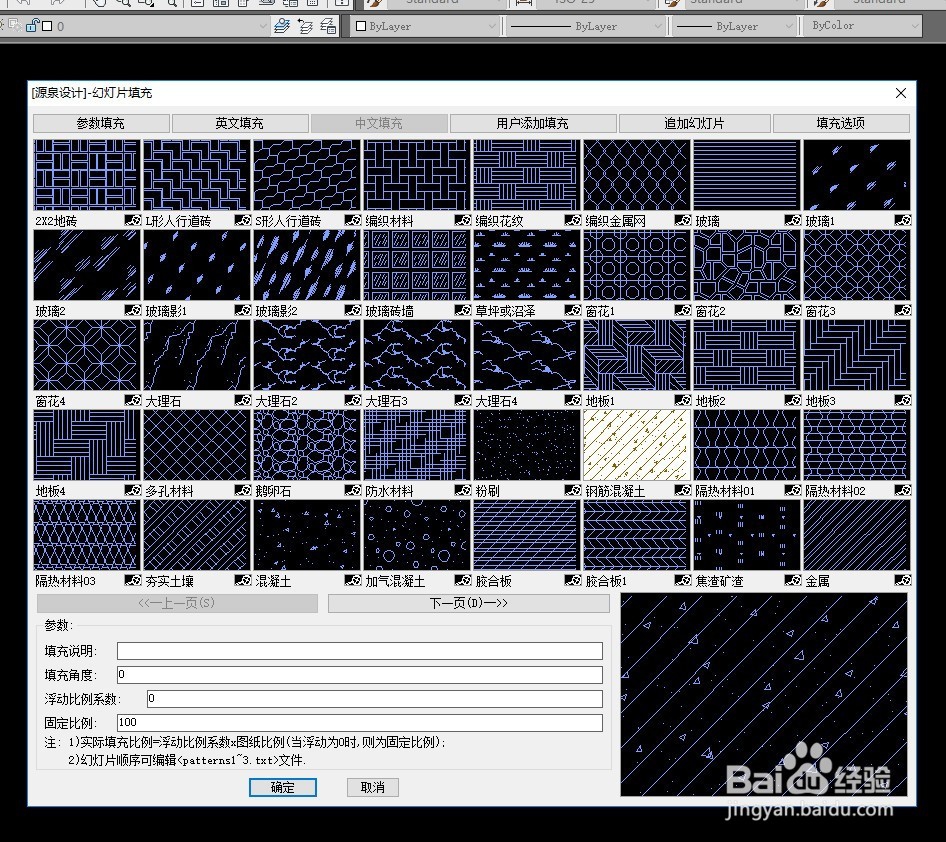Open the 填充选项 tab
This screenshot has width=946, height=842.
tap(841, 123)
